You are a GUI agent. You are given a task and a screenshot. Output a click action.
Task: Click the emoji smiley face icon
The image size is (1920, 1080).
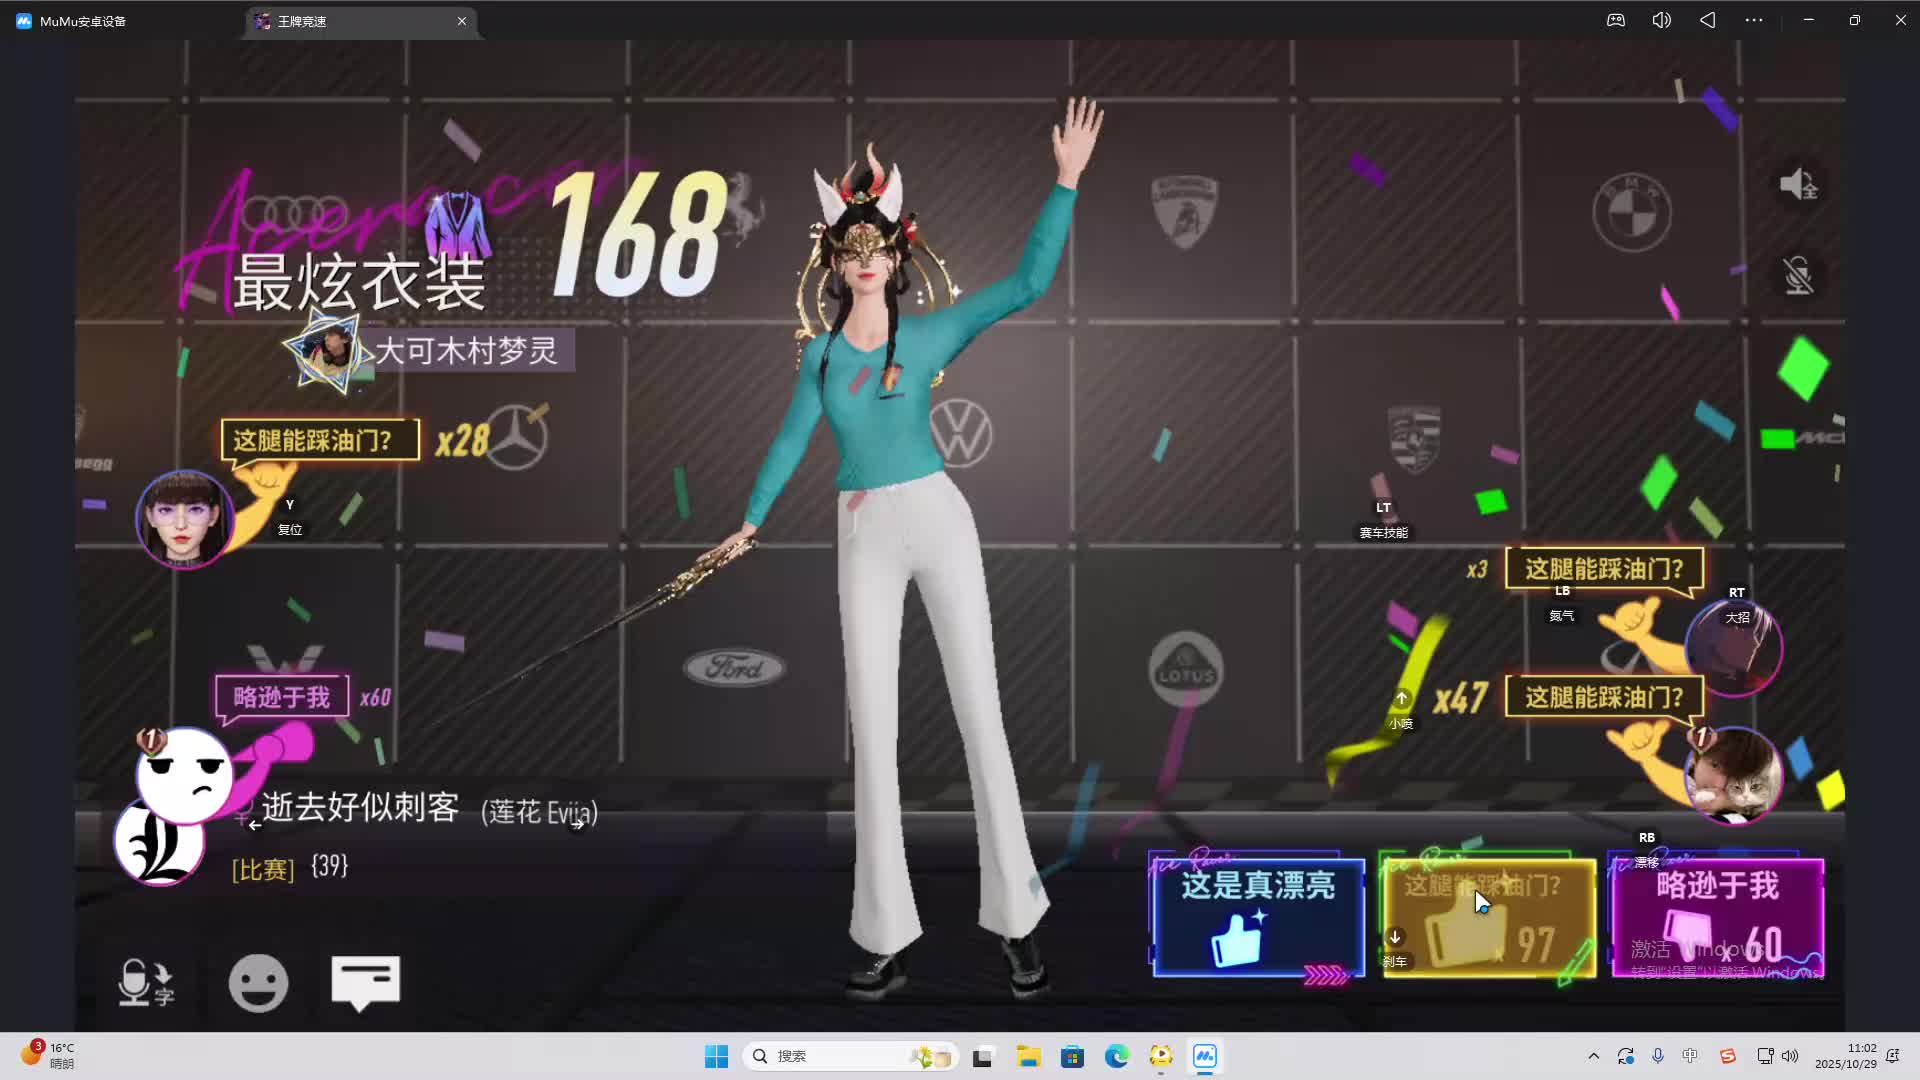258,983
